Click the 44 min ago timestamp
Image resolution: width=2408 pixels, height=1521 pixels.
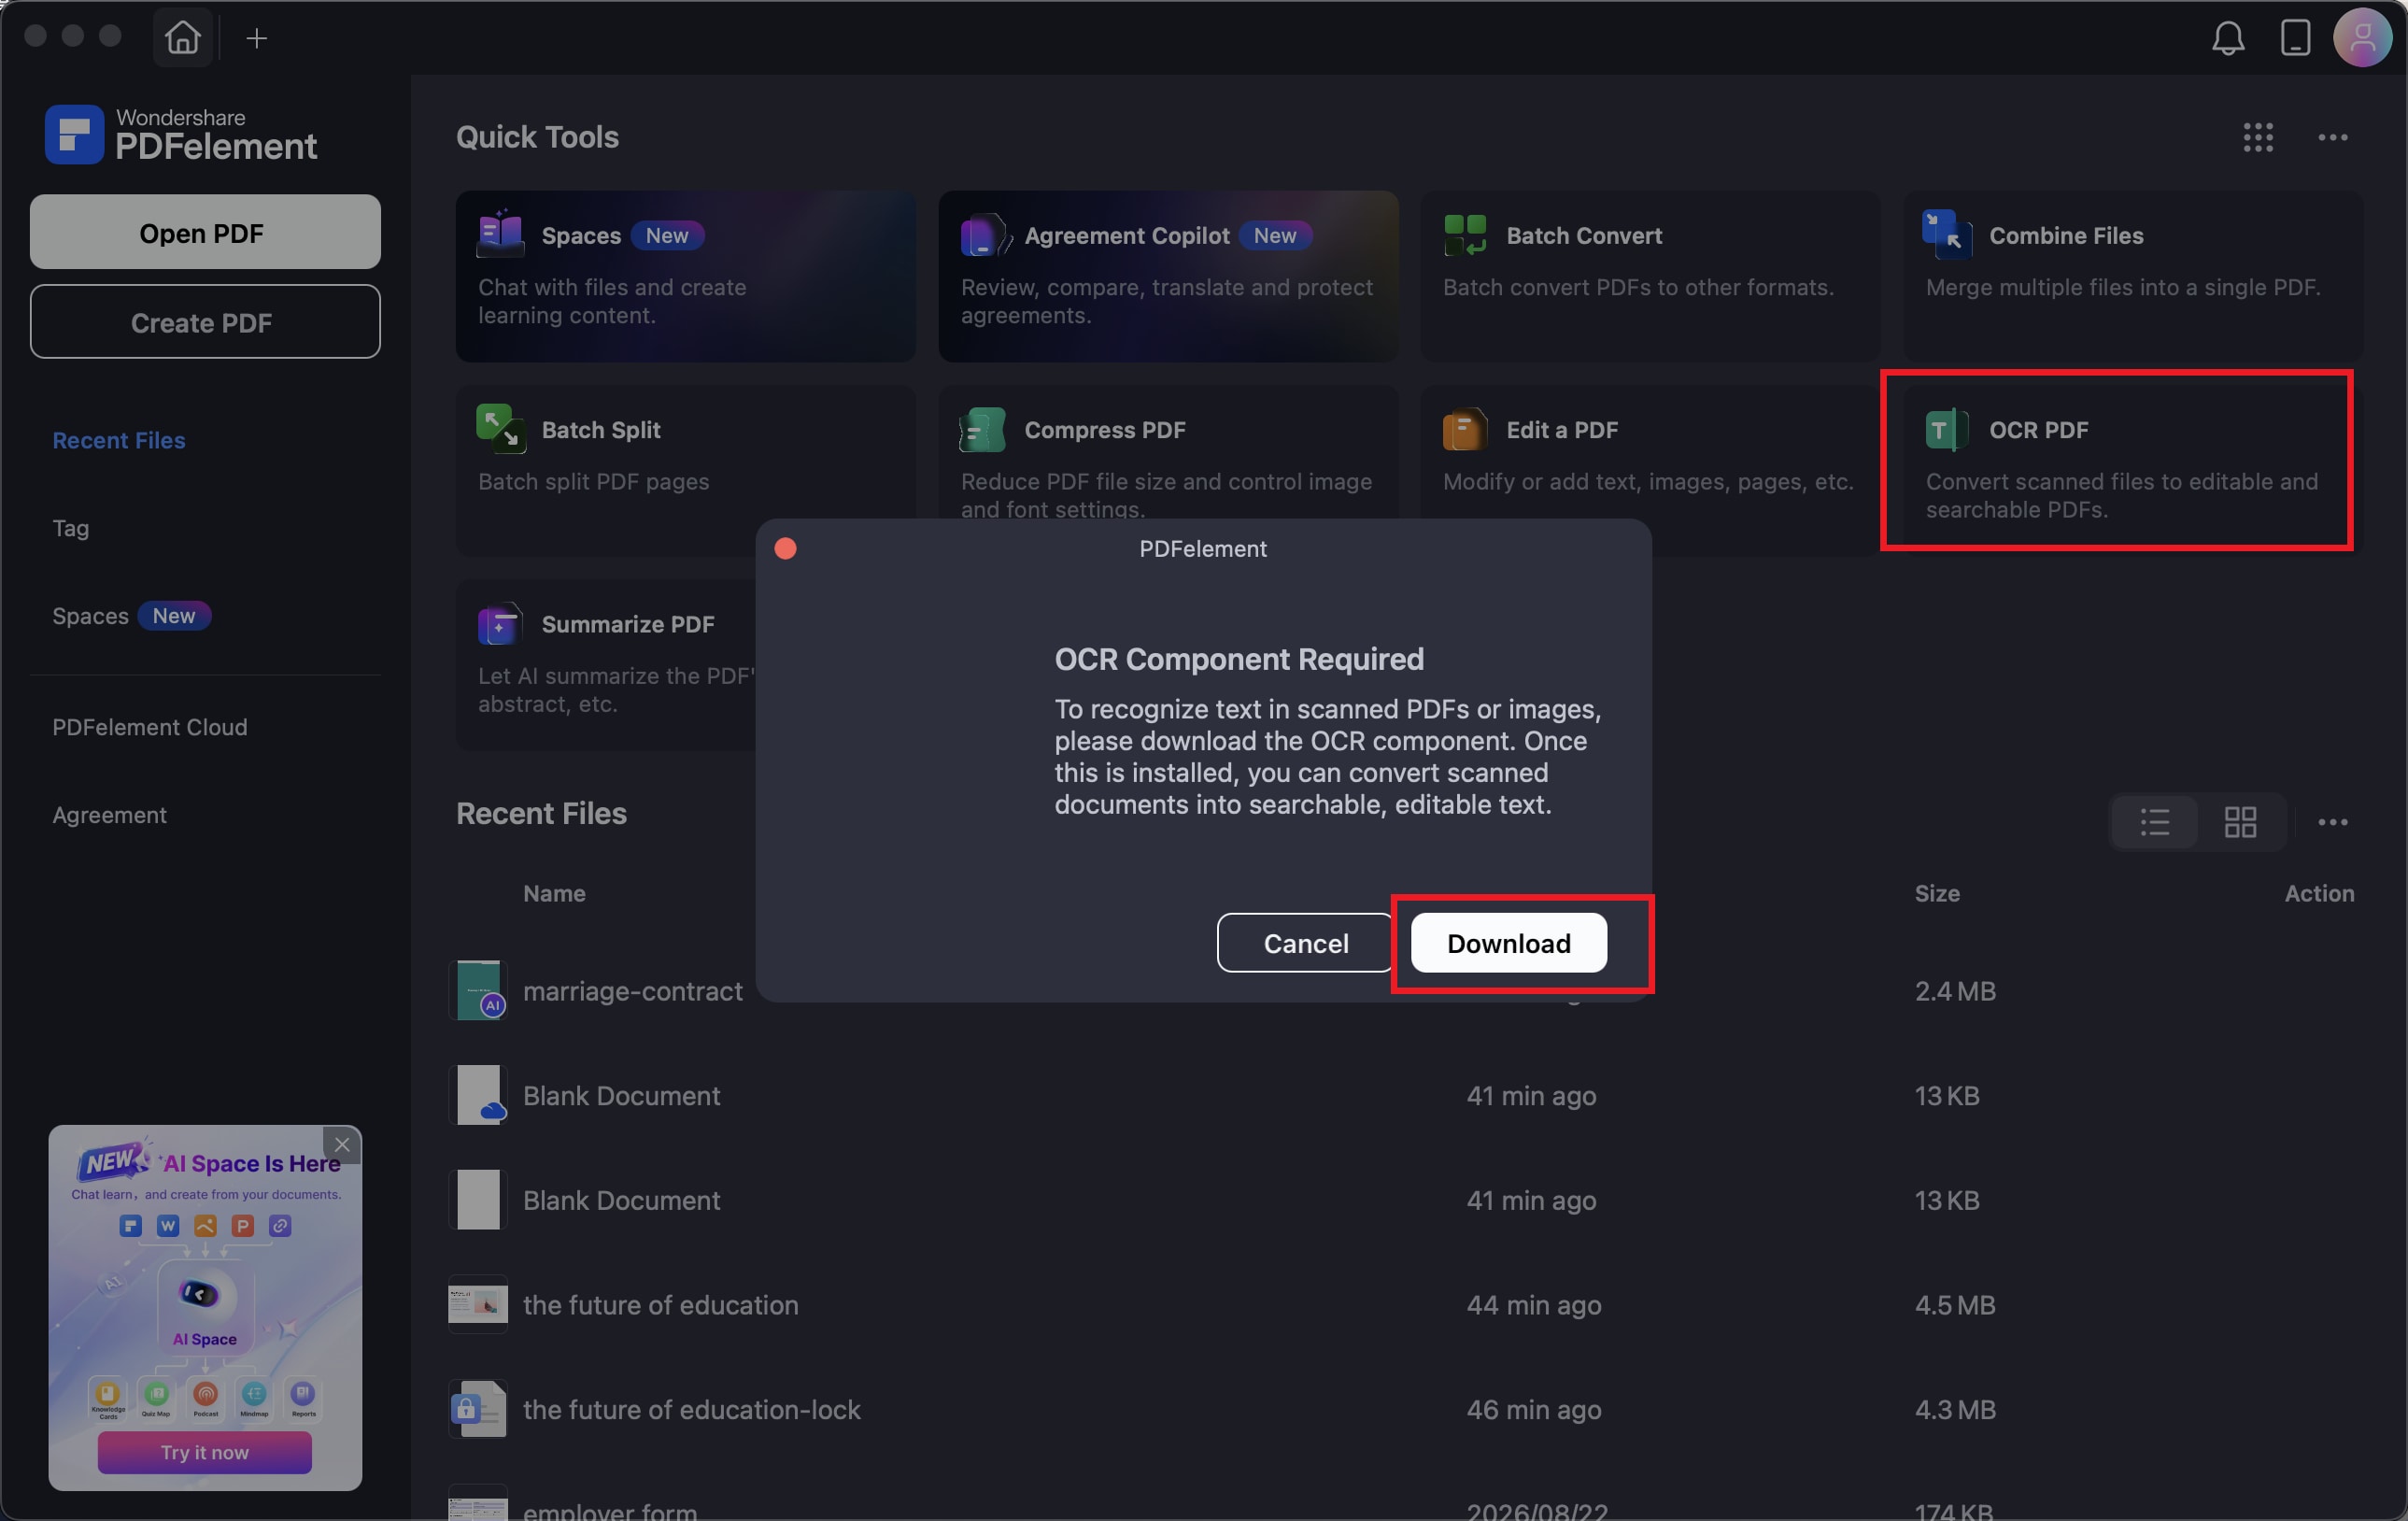click(1534, 1305)
